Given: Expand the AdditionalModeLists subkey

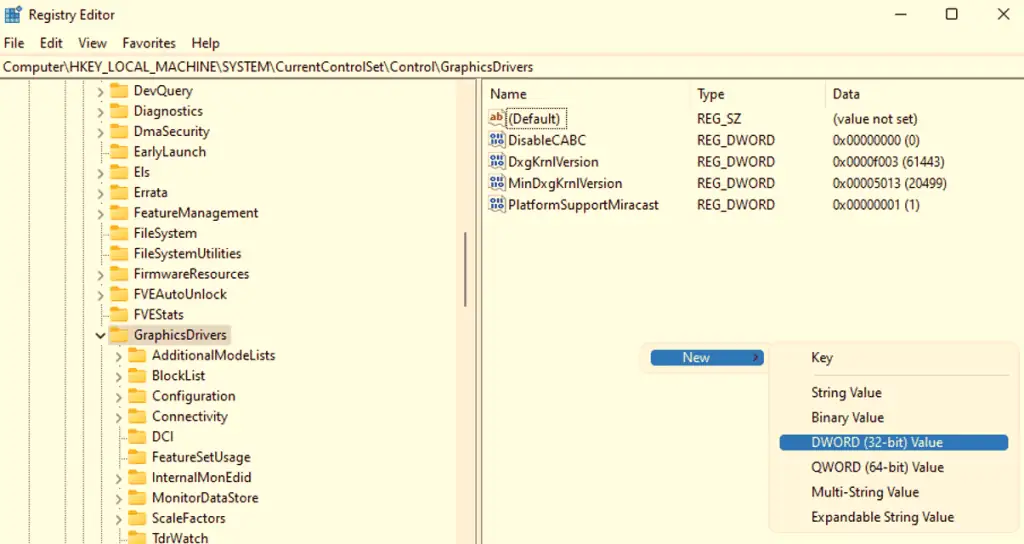Looking at the screenshot, I should [118, 356].
